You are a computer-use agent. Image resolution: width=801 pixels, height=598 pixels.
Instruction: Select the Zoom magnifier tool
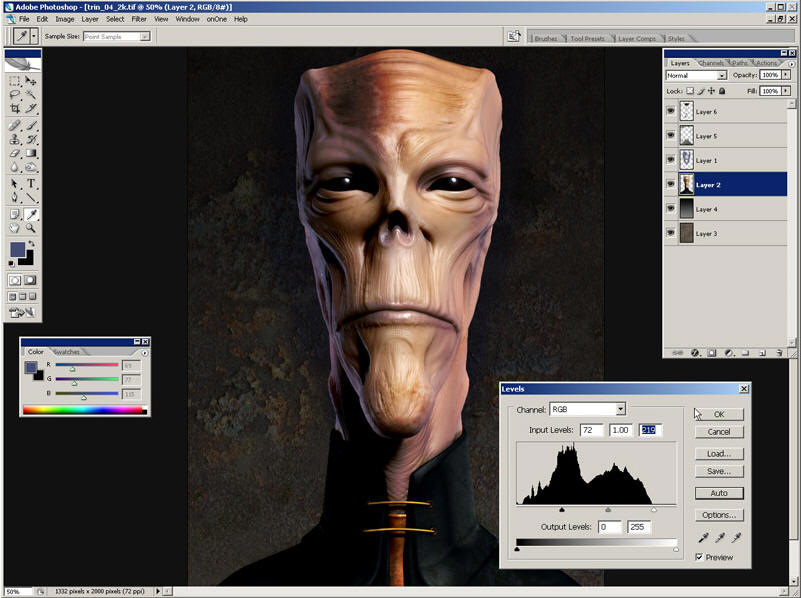[x=31, y=228]
